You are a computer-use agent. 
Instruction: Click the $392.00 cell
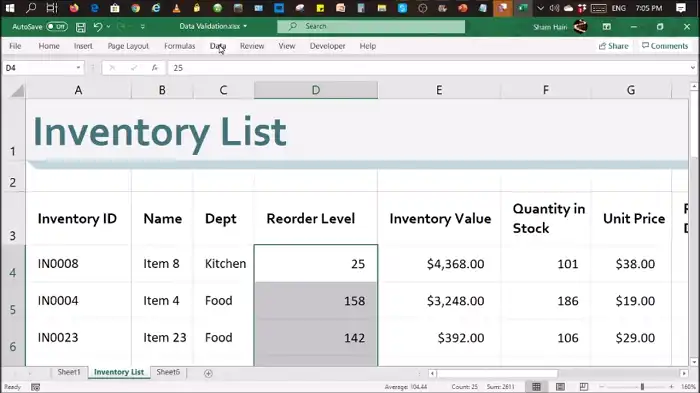pyautogui.click(x=439, y=338)
